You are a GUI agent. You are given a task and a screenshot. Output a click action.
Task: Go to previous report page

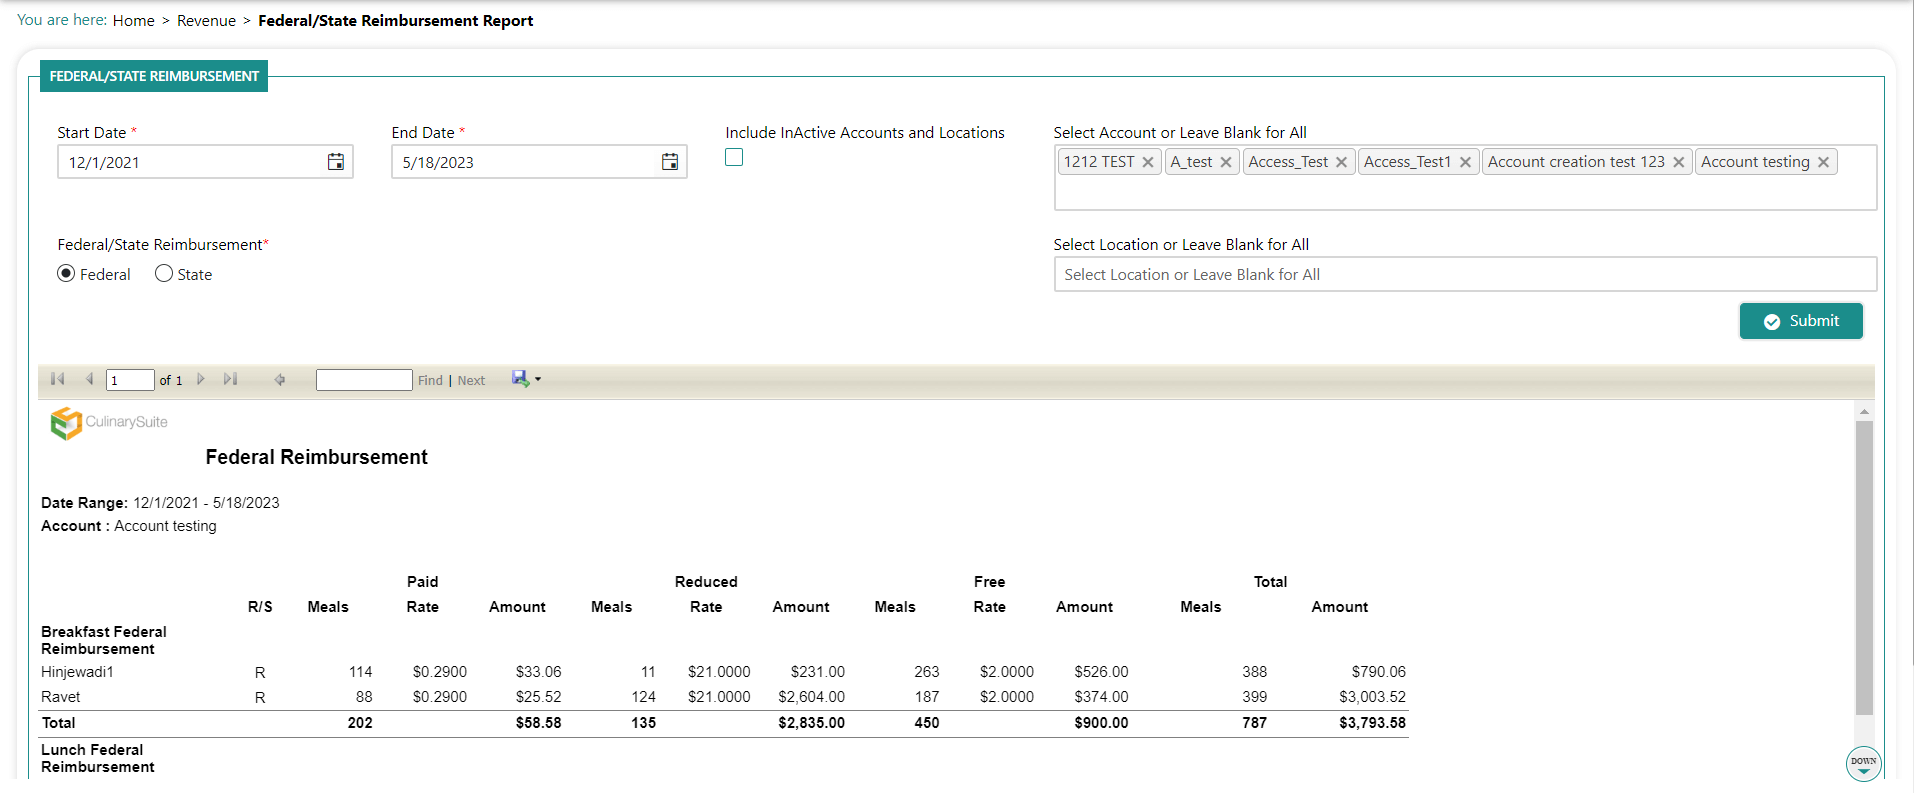[x=90, y=379]
